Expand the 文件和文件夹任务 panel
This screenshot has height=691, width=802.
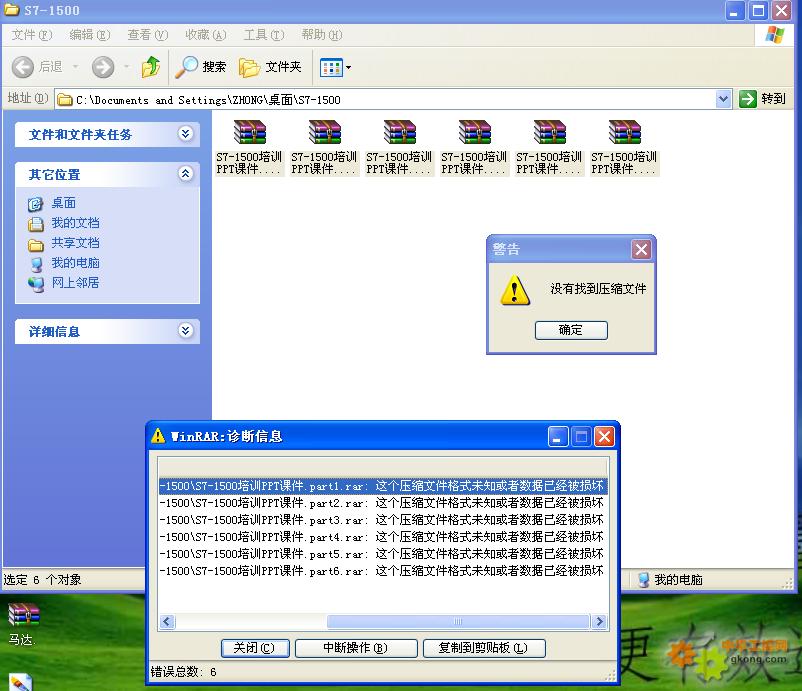tap(185, 134)
